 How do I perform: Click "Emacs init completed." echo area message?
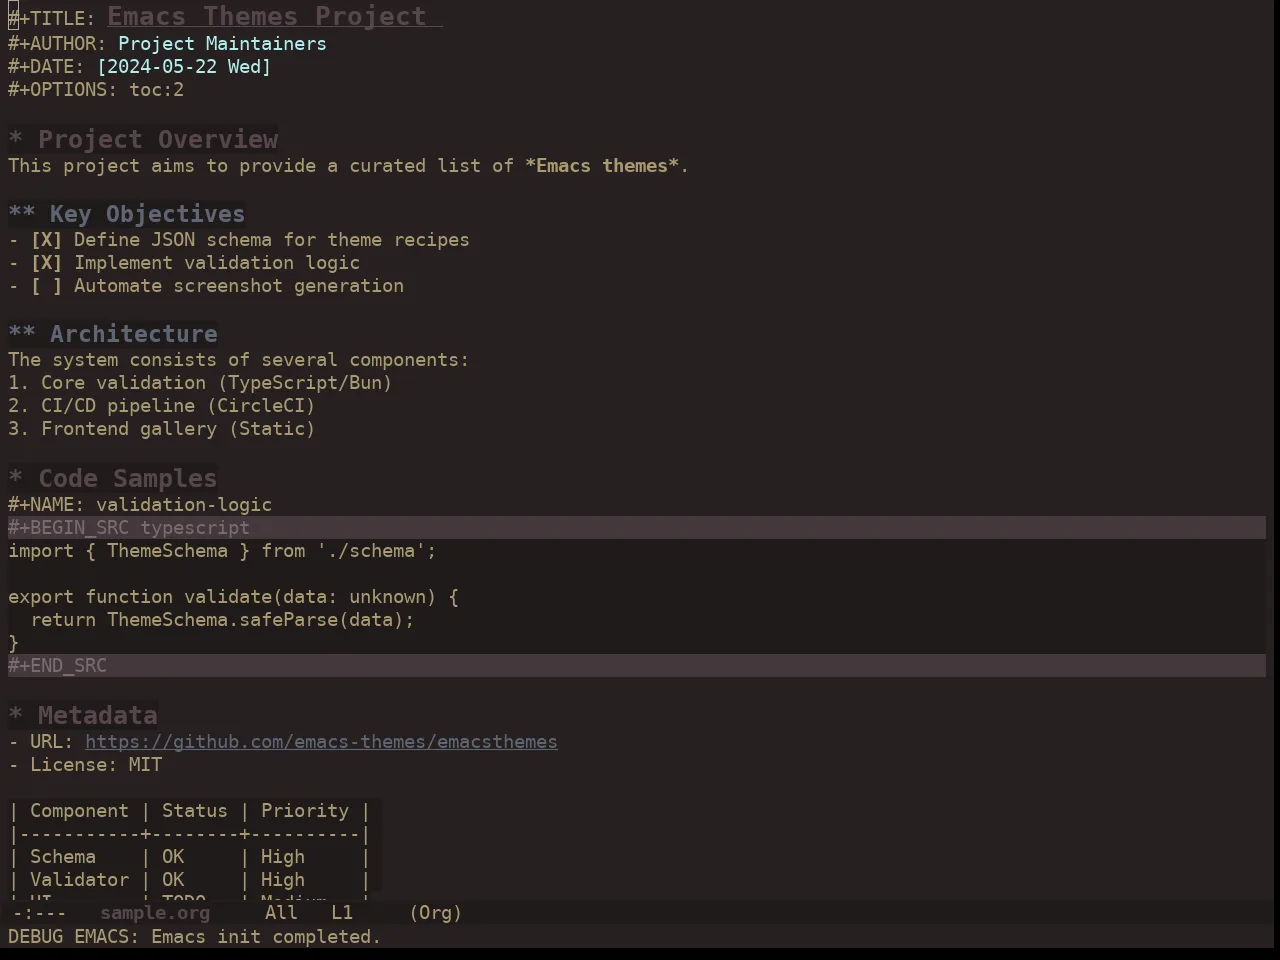coord(266,937)
